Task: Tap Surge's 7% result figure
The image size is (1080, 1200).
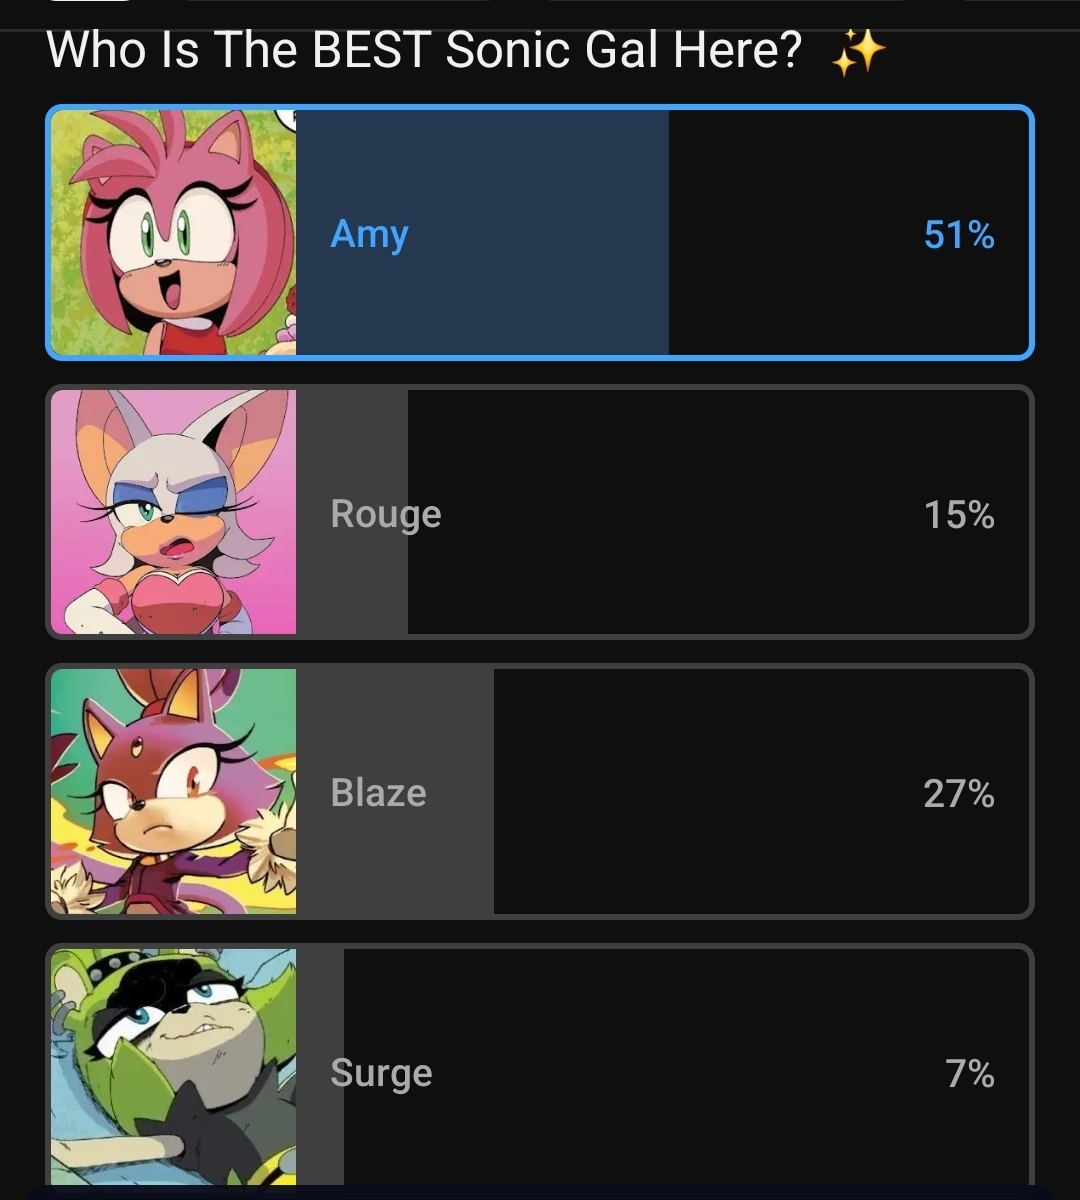Action: tap(970, 1074)
